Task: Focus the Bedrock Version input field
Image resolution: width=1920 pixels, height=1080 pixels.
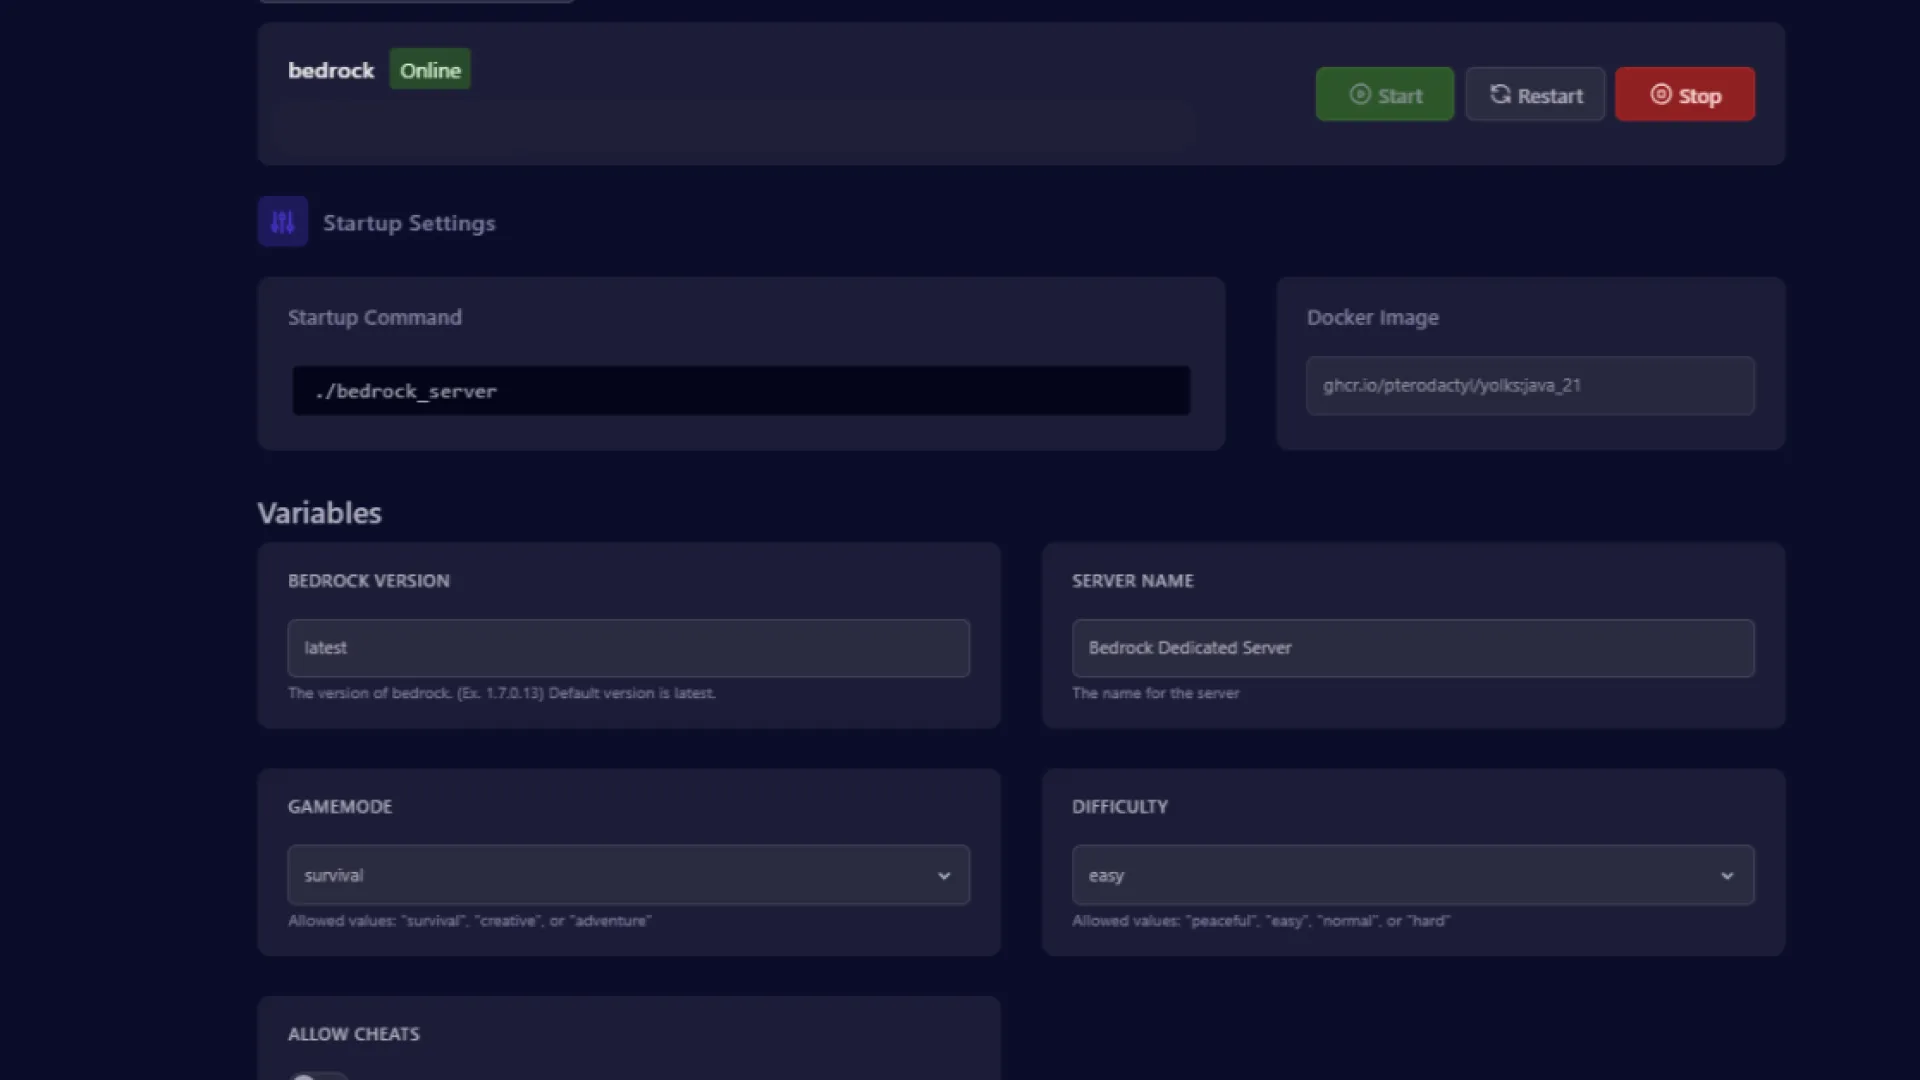Action: coord(628,648)
